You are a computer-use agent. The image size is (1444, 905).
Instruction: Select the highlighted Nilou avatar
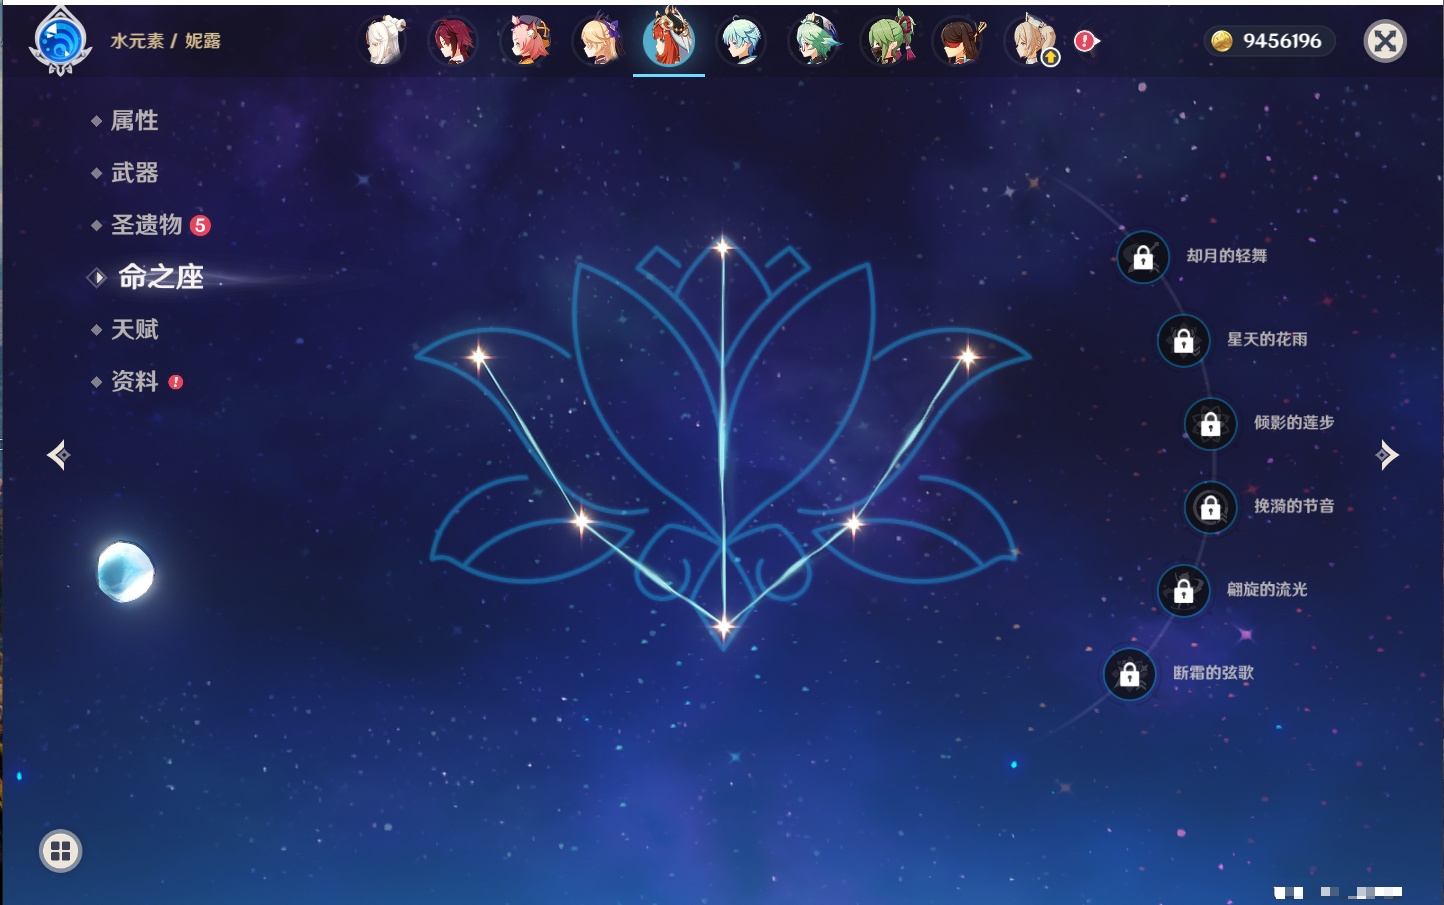[x=669, y=39]
